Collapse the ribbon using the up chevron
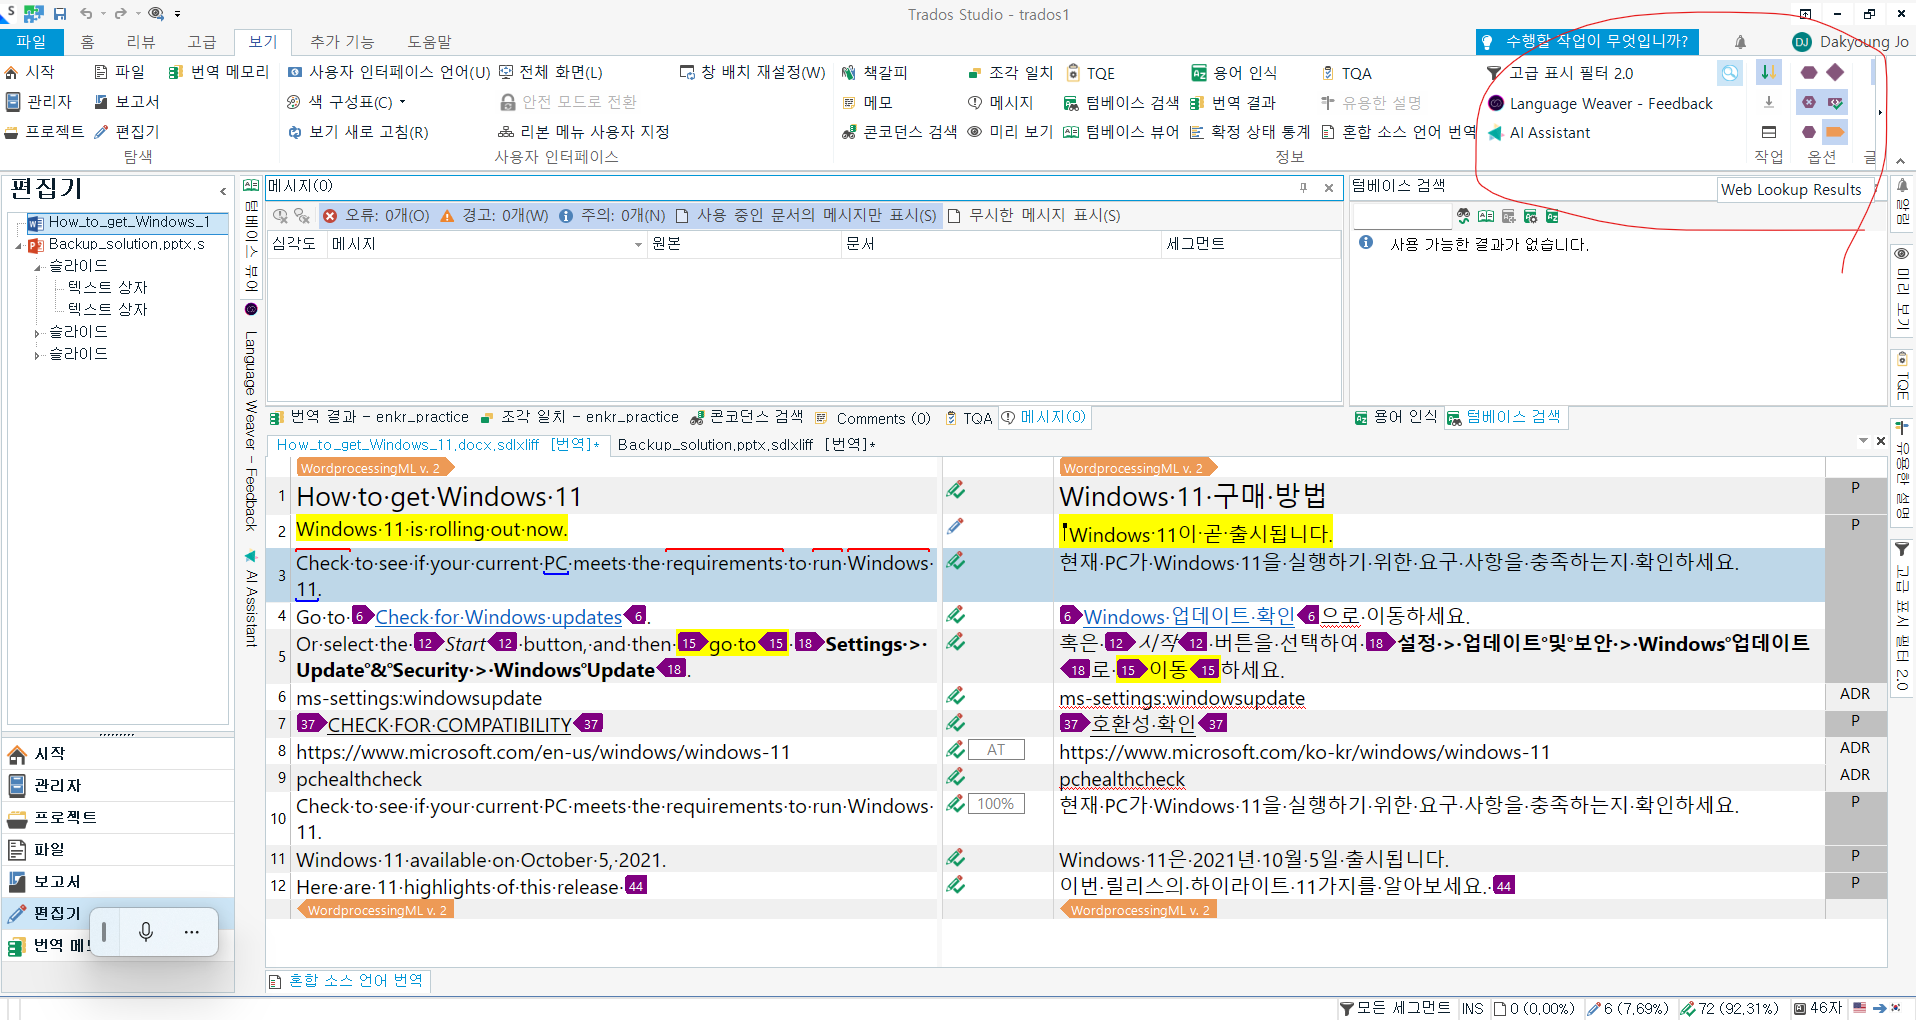 click(x=1900, y=160)
